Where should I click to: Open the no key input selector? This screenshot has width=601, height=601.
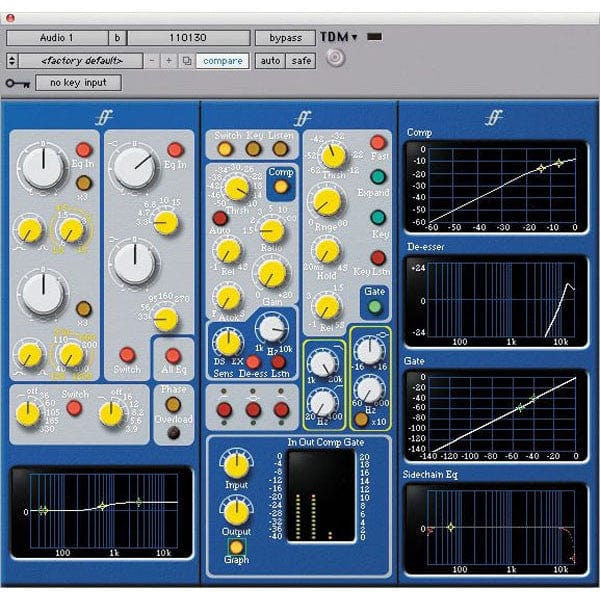(x=79, y=82)
